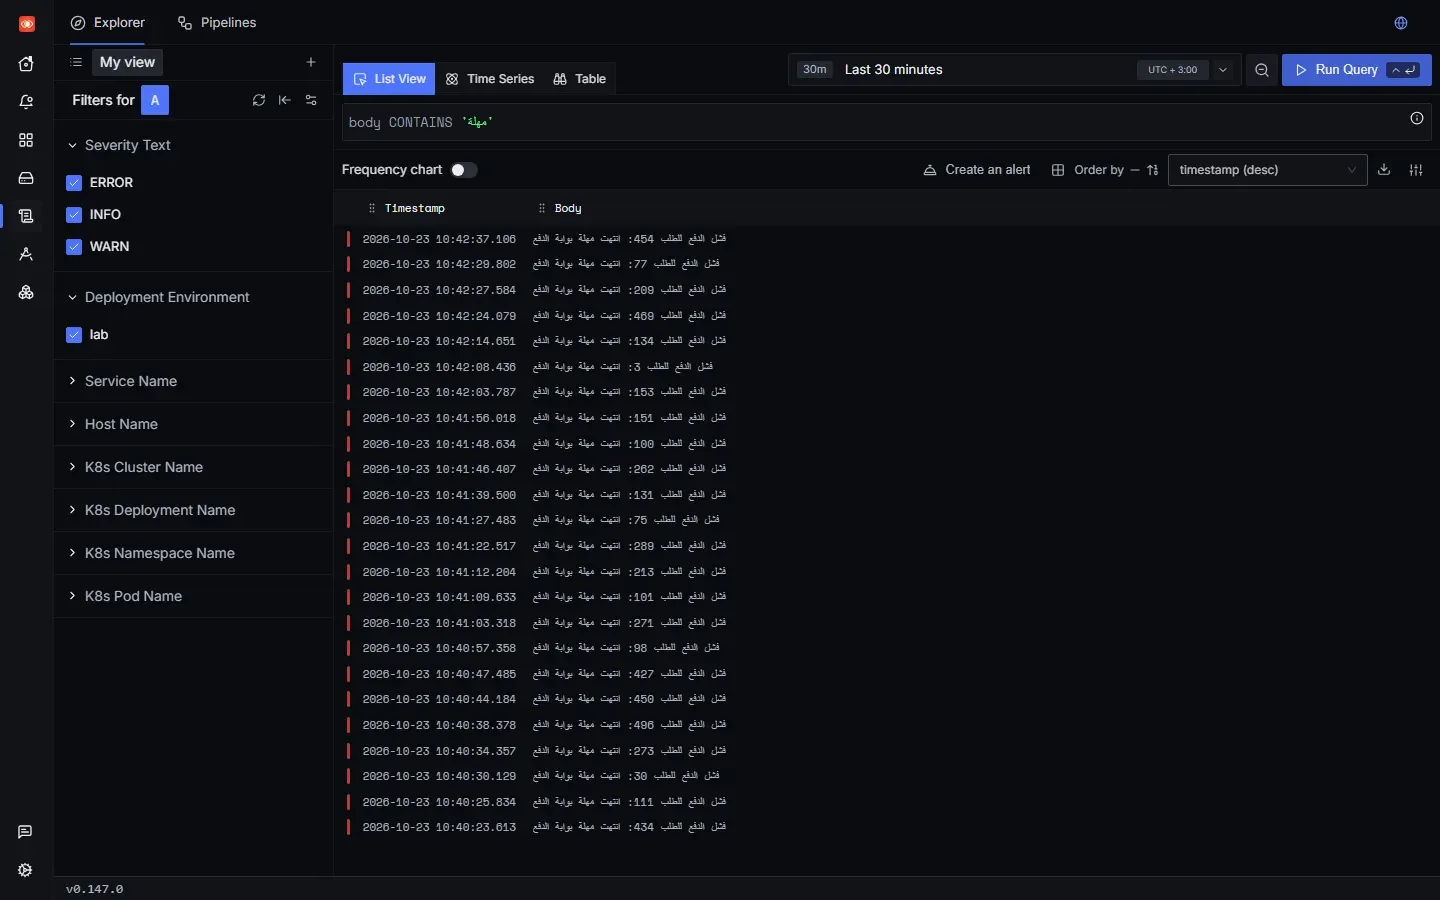Open the Traces icon in the sidebar
Screen dimensions: 1440x900
click(x=26, y=254)
